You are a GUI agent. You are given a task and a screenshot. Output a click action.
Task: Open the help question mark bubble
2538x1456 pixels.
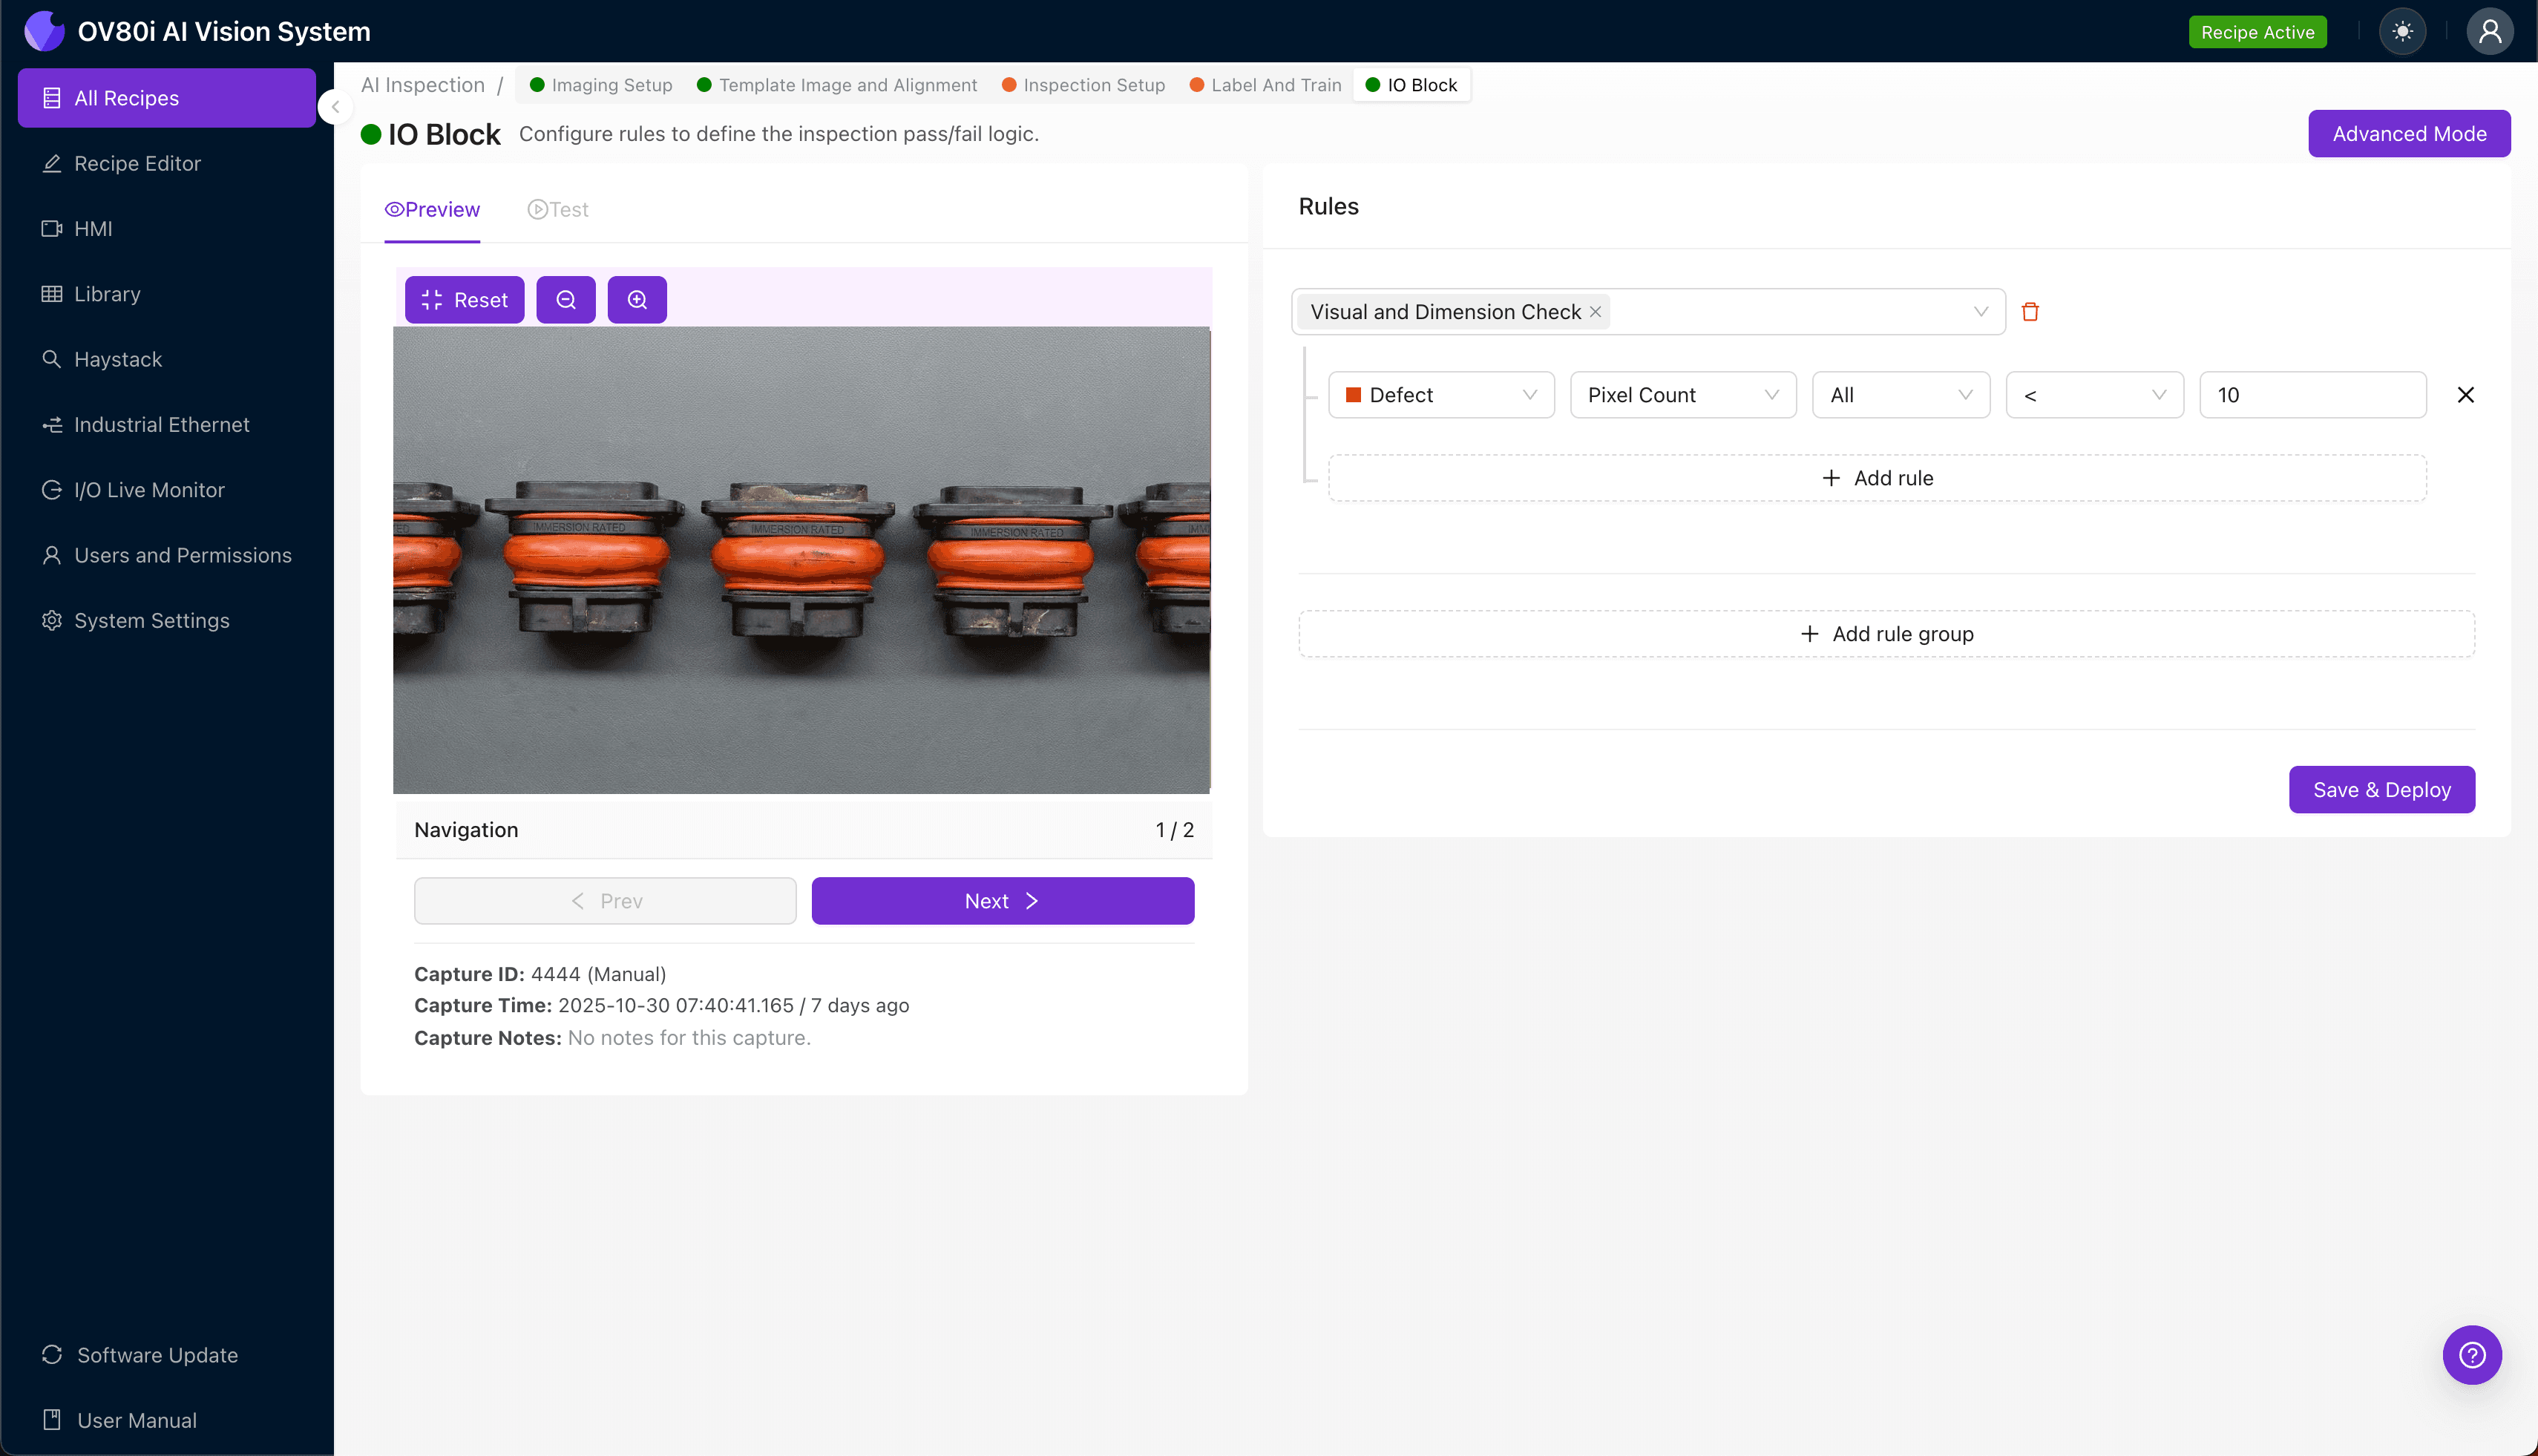click(x=2471, y=1355)
